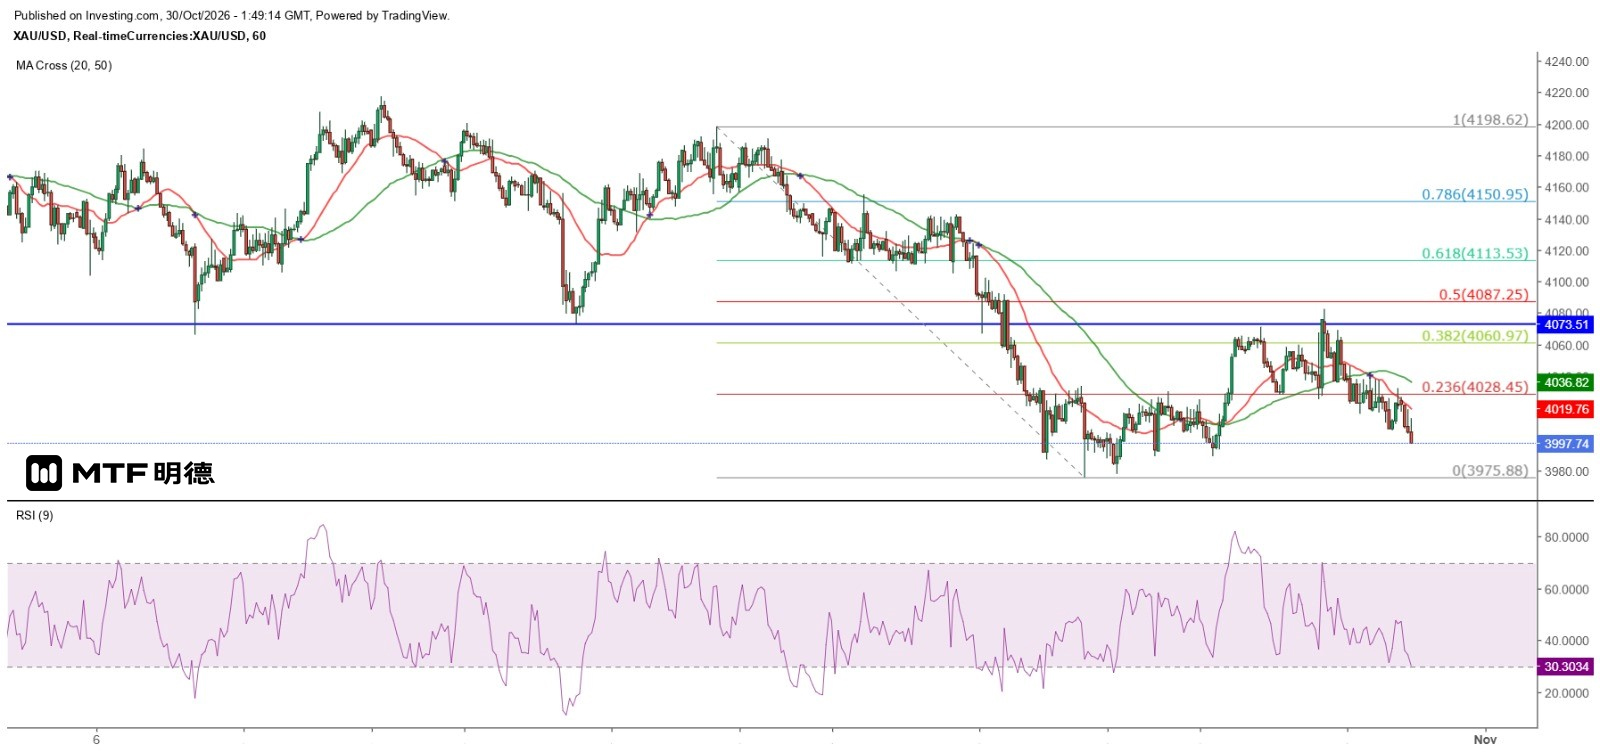This screenshot has width=1600, height=753.
Task: Click the 0.5(4087.25) Fibonacci label
Action: (1484, 294)
